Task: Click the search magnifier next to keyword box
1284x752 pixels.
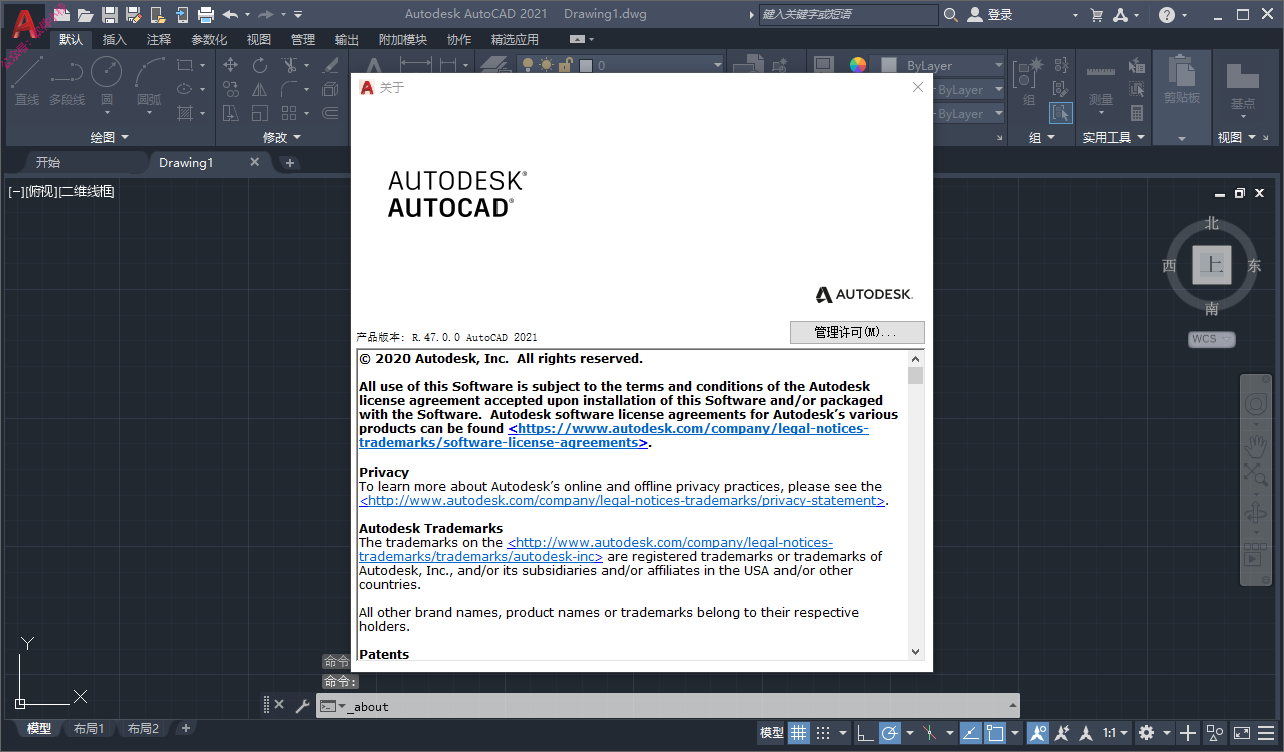Action: 950,14
